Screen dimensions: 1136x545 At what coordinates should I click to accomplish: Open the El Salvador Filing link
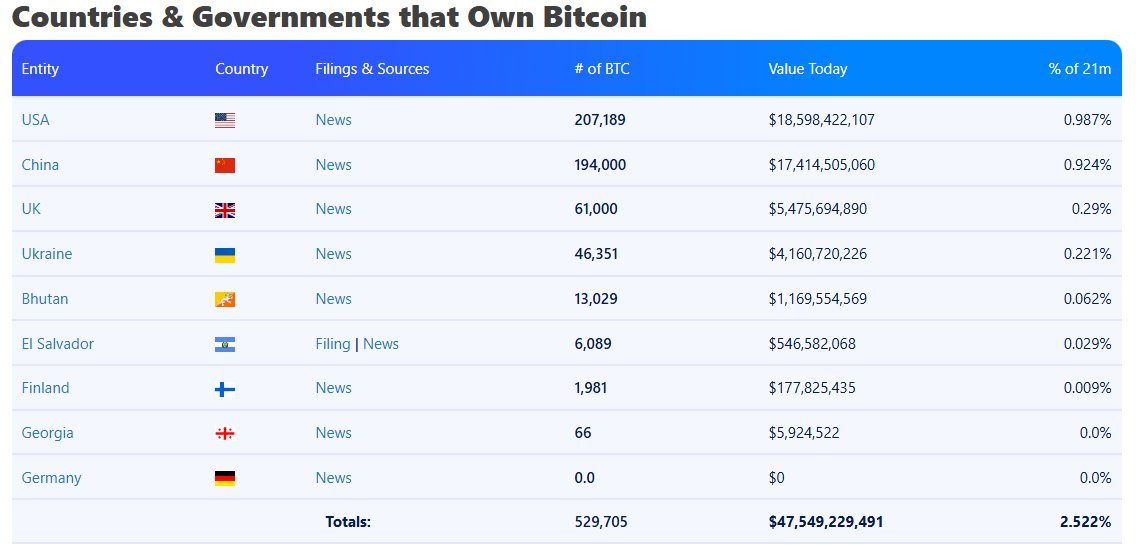point(333,344)
